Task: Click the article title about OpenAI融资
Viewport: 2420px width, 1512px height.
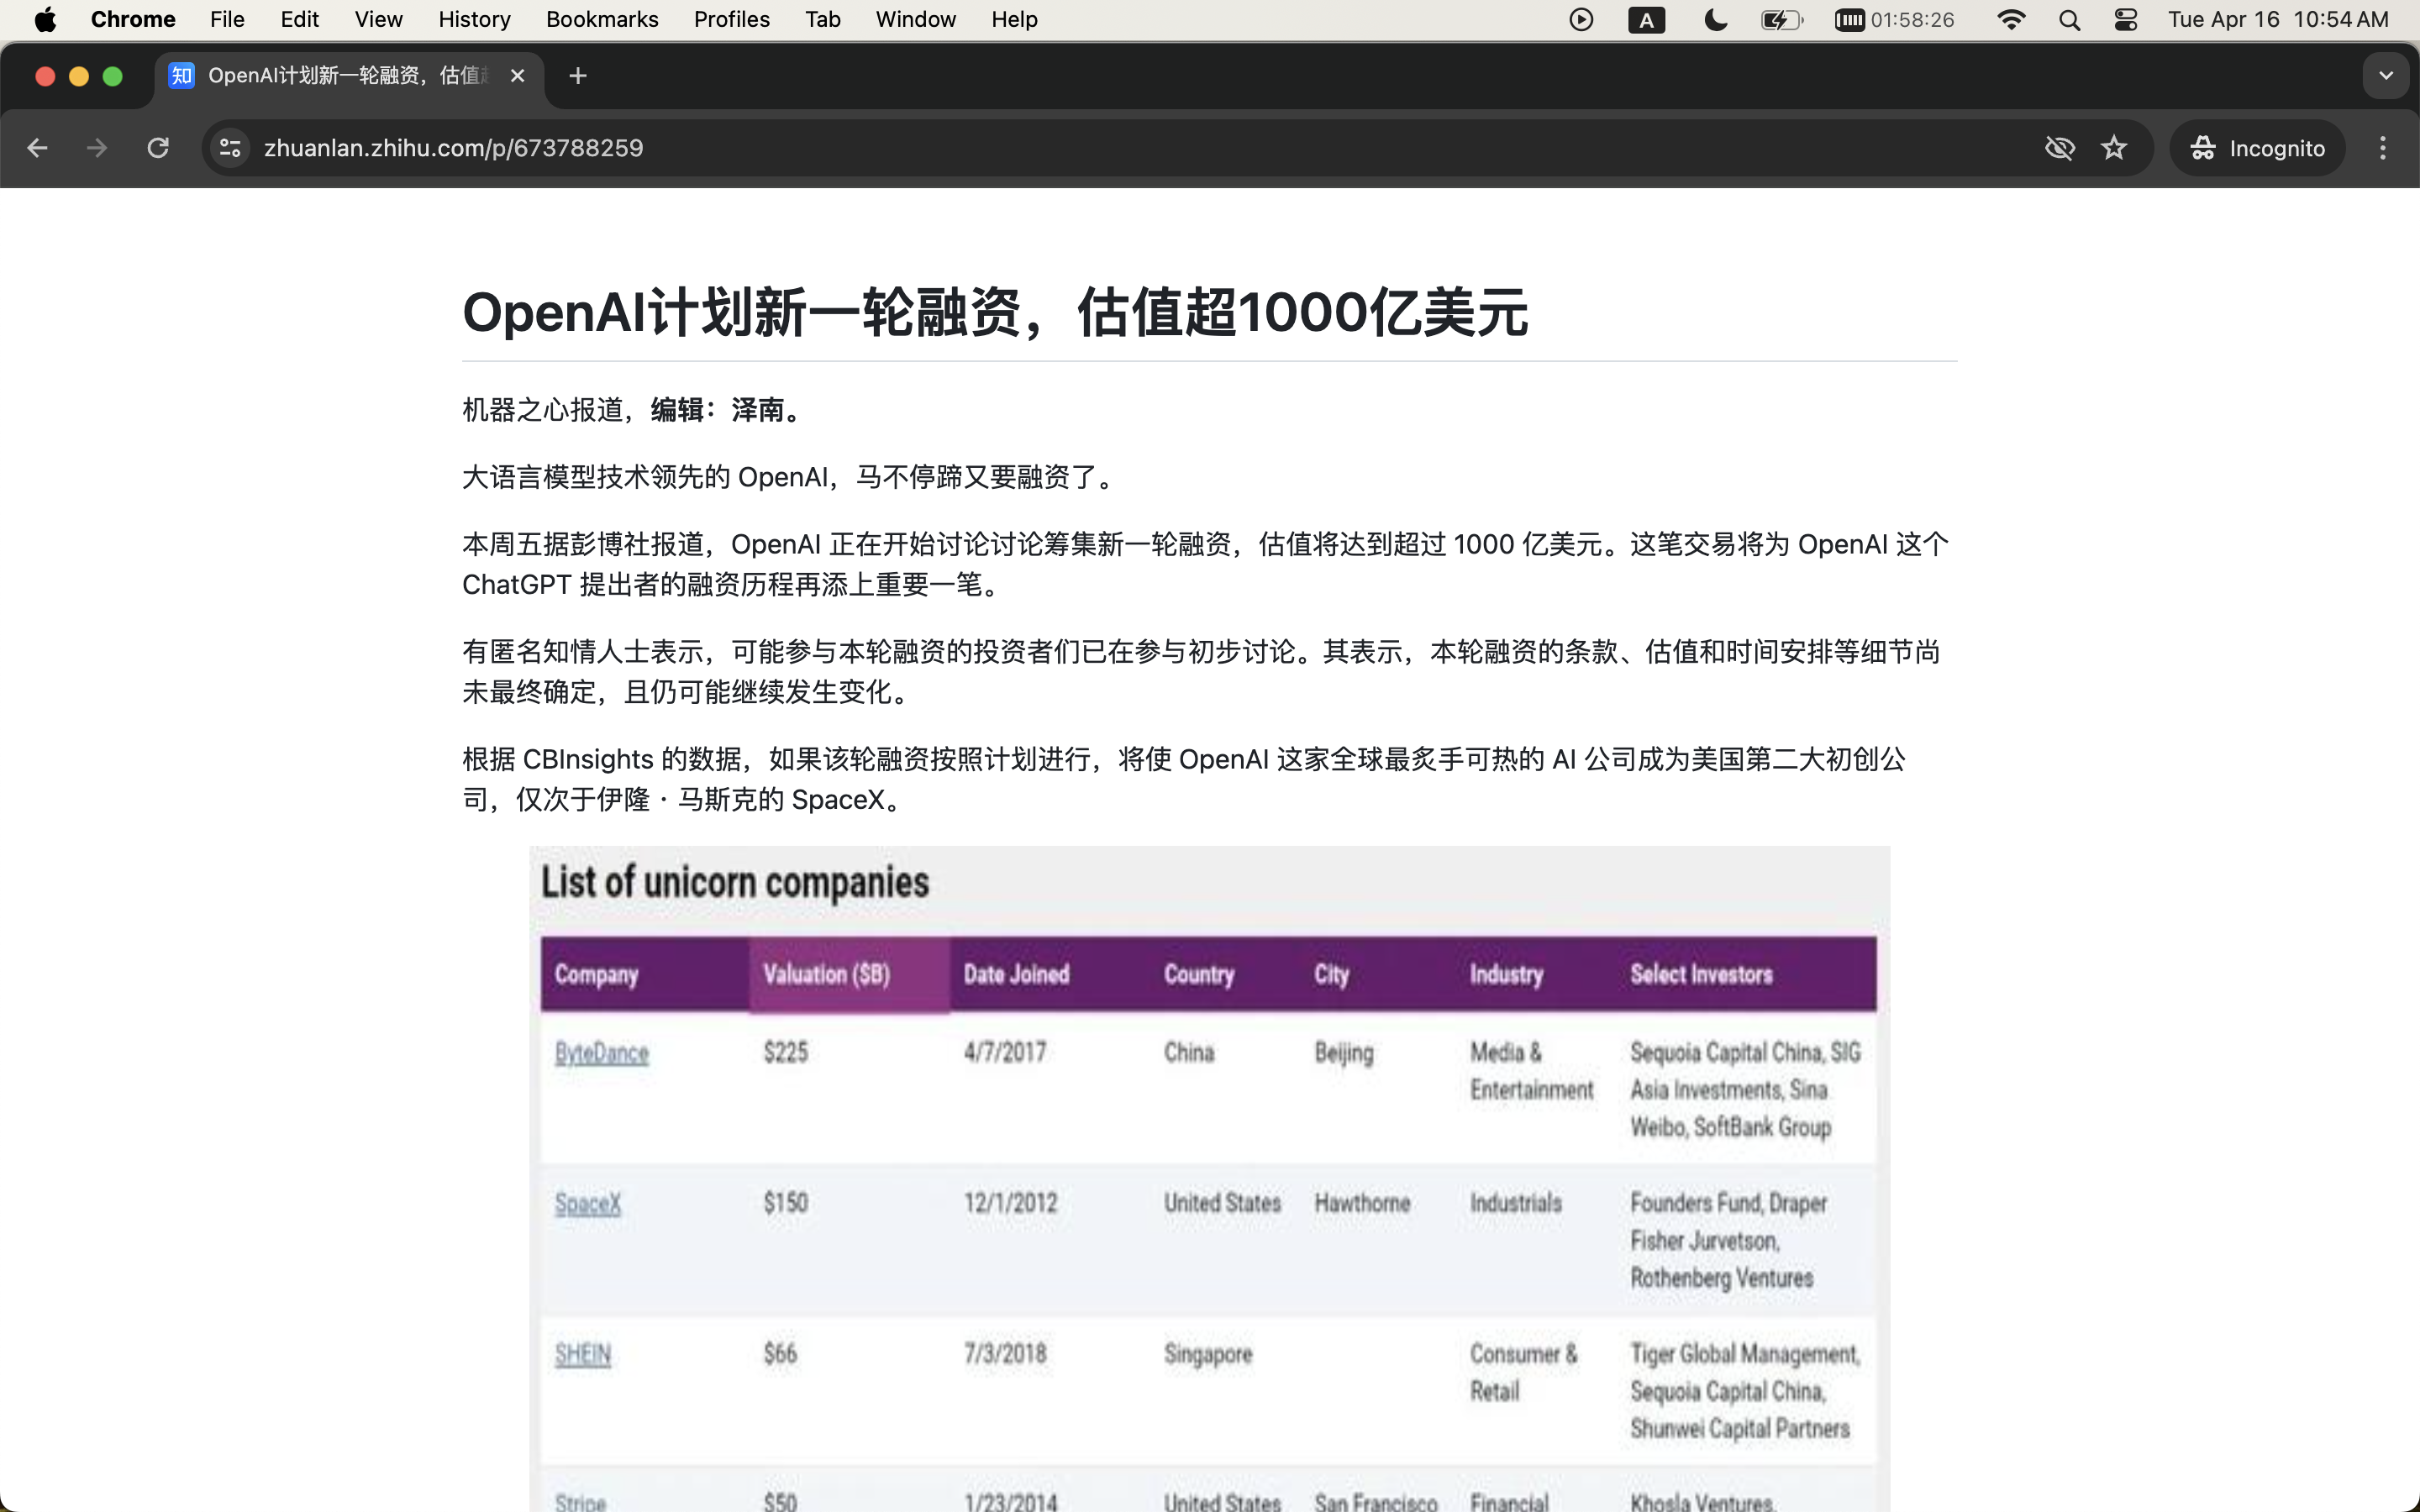Action: (x=995, y=312)
